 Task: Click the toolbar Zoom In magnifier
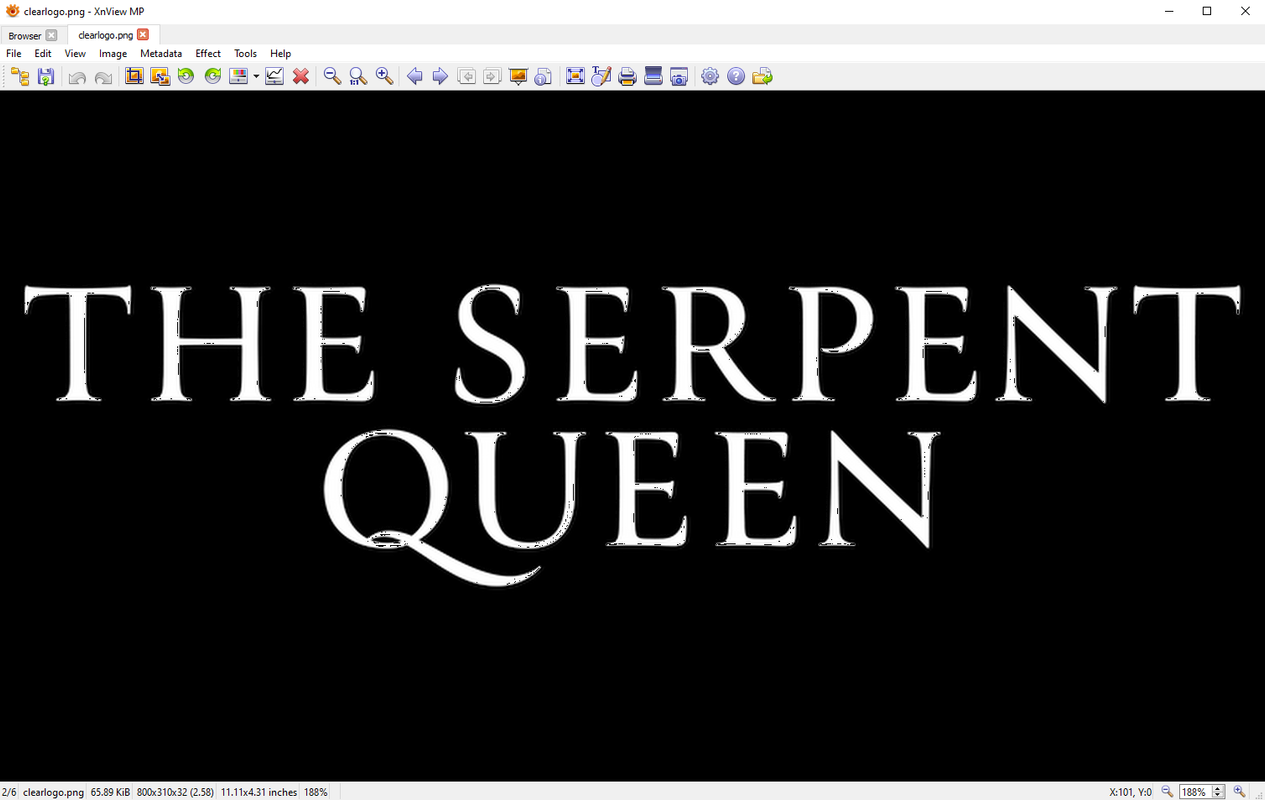tap(384, 77)
